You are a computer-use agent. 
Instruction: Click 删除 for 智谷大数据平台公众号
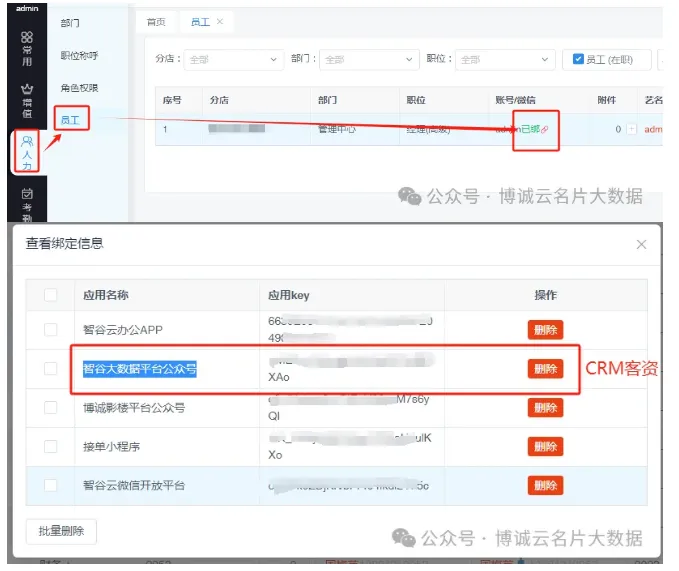pos(545,369)
